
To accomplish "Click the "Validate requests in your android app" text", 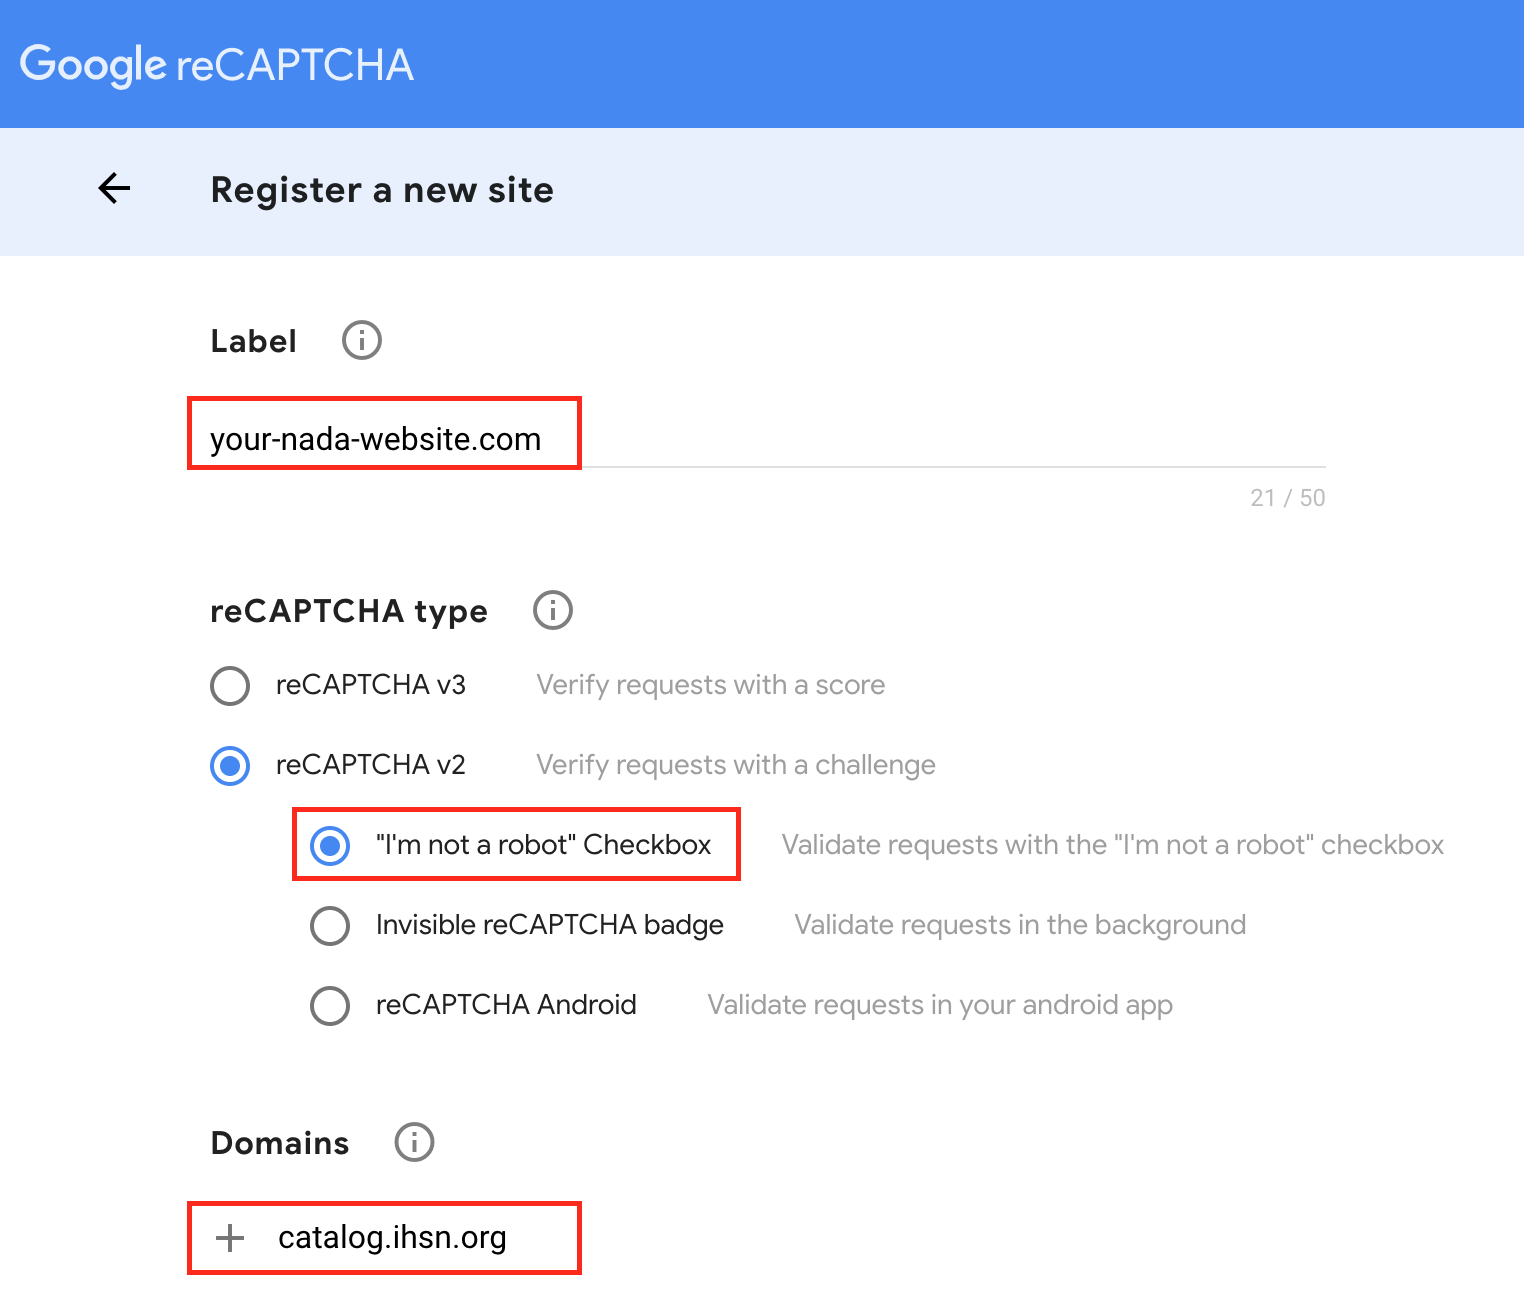I will pyautogui.click(x=940, y=1005).
